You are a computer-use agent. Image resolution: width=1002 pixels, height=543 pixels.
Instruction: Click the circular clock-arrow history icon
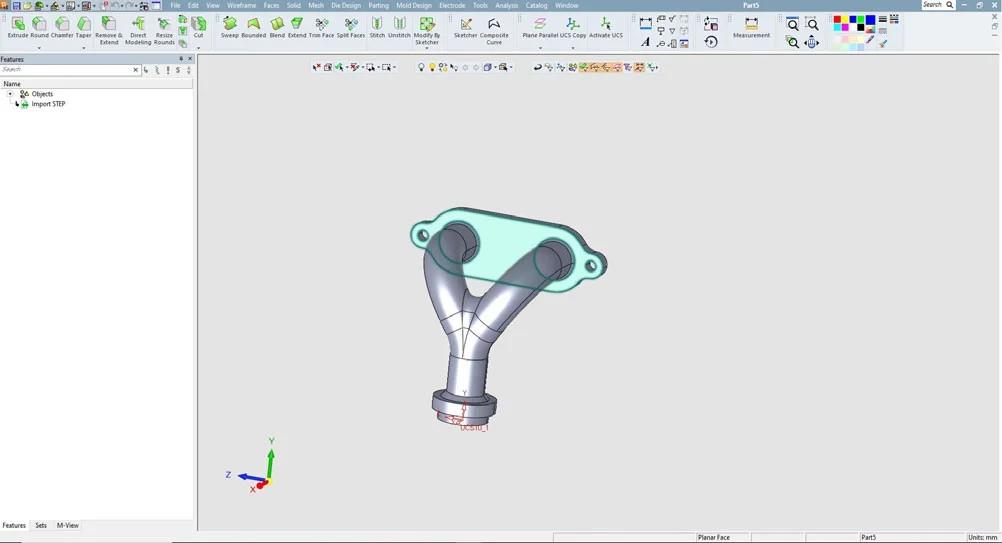click(x=711, y=42)
